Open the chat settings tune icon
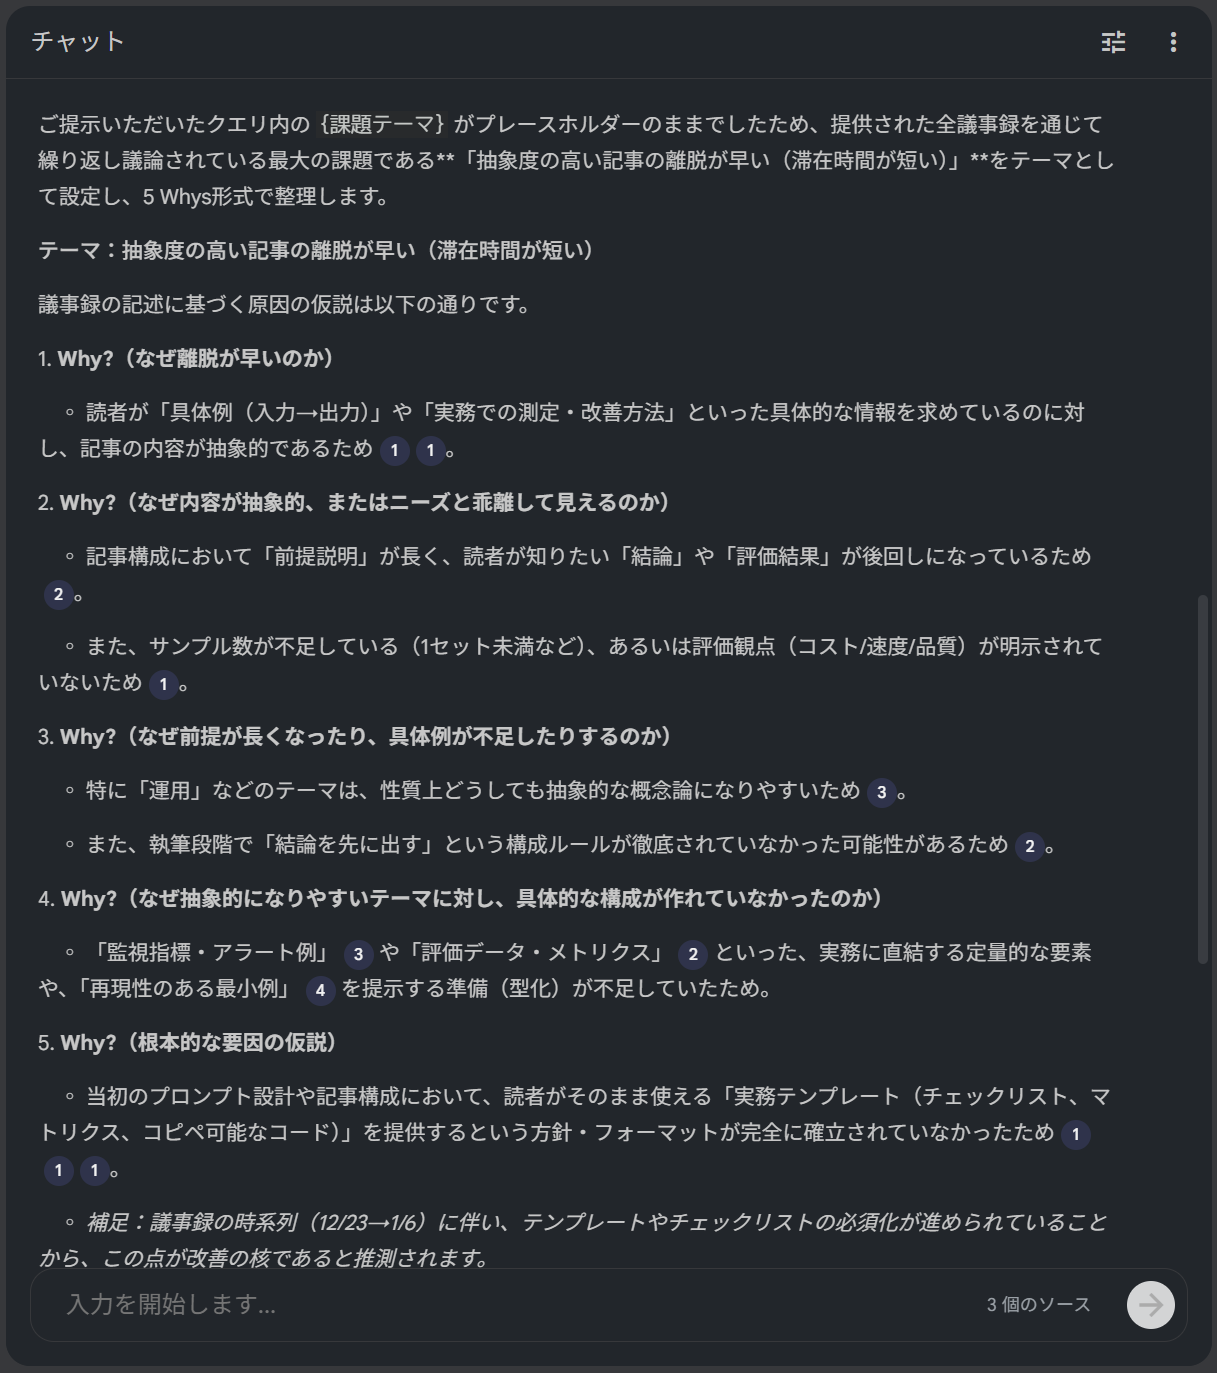Viewport: 1217px width, 1373px height. click(x=1113, y=42)
